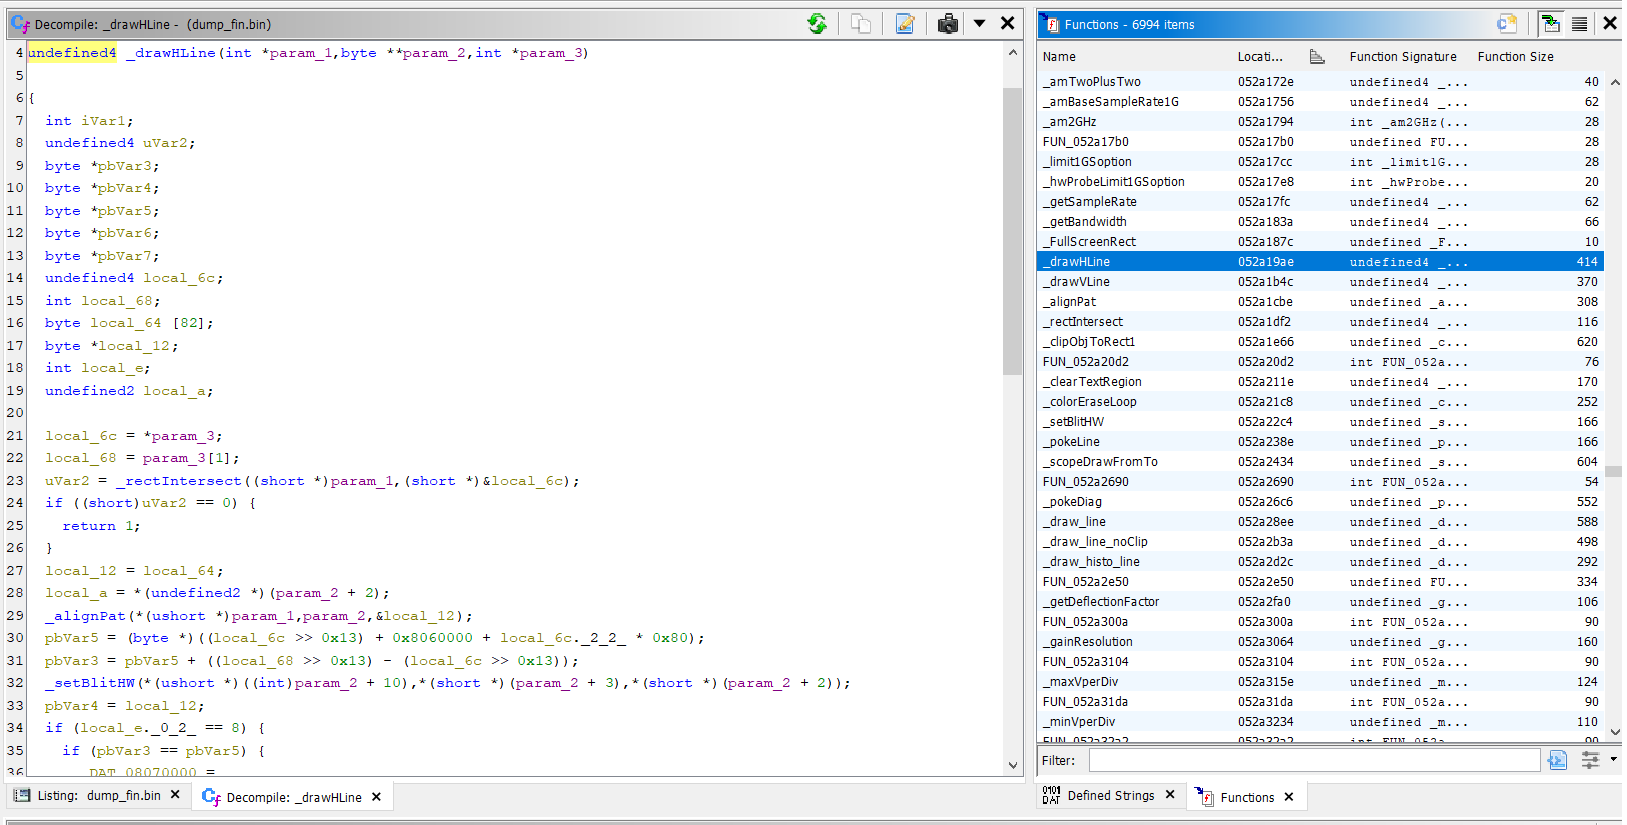Select the _clearTextRegion row
This screenshot has height=825, width=1627.
pos(1320,382)
